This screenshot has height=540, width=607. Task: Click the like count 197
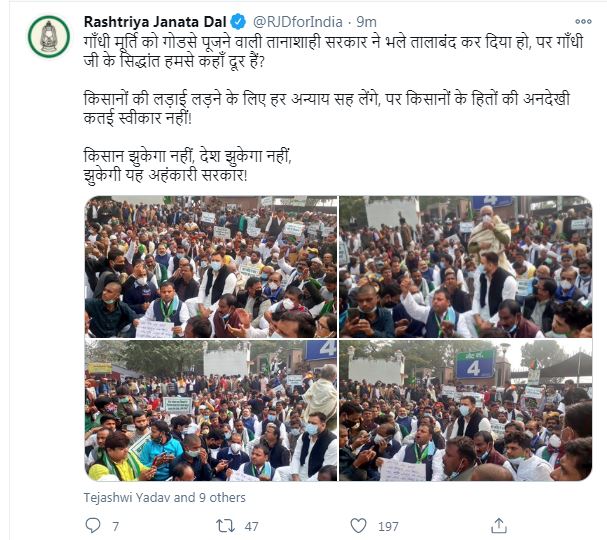pos(388,526)
